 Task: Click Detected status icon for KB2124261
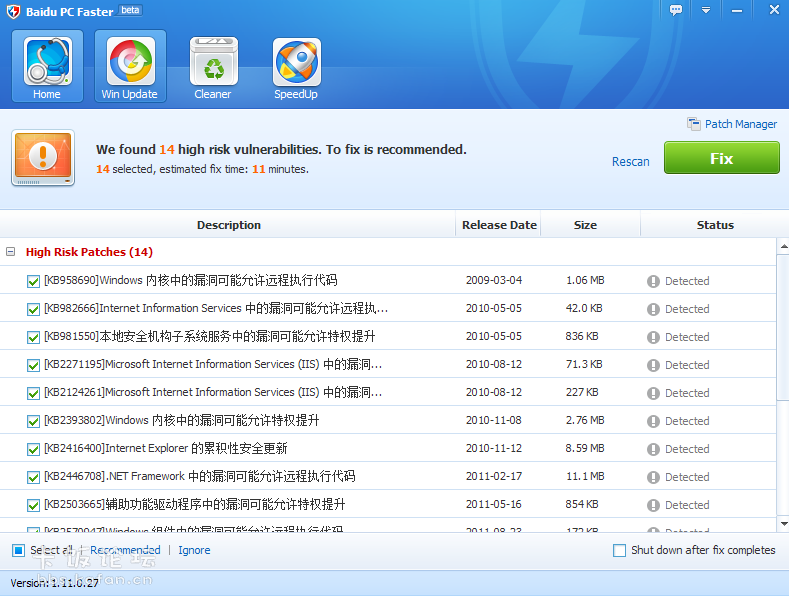[653, 393]
